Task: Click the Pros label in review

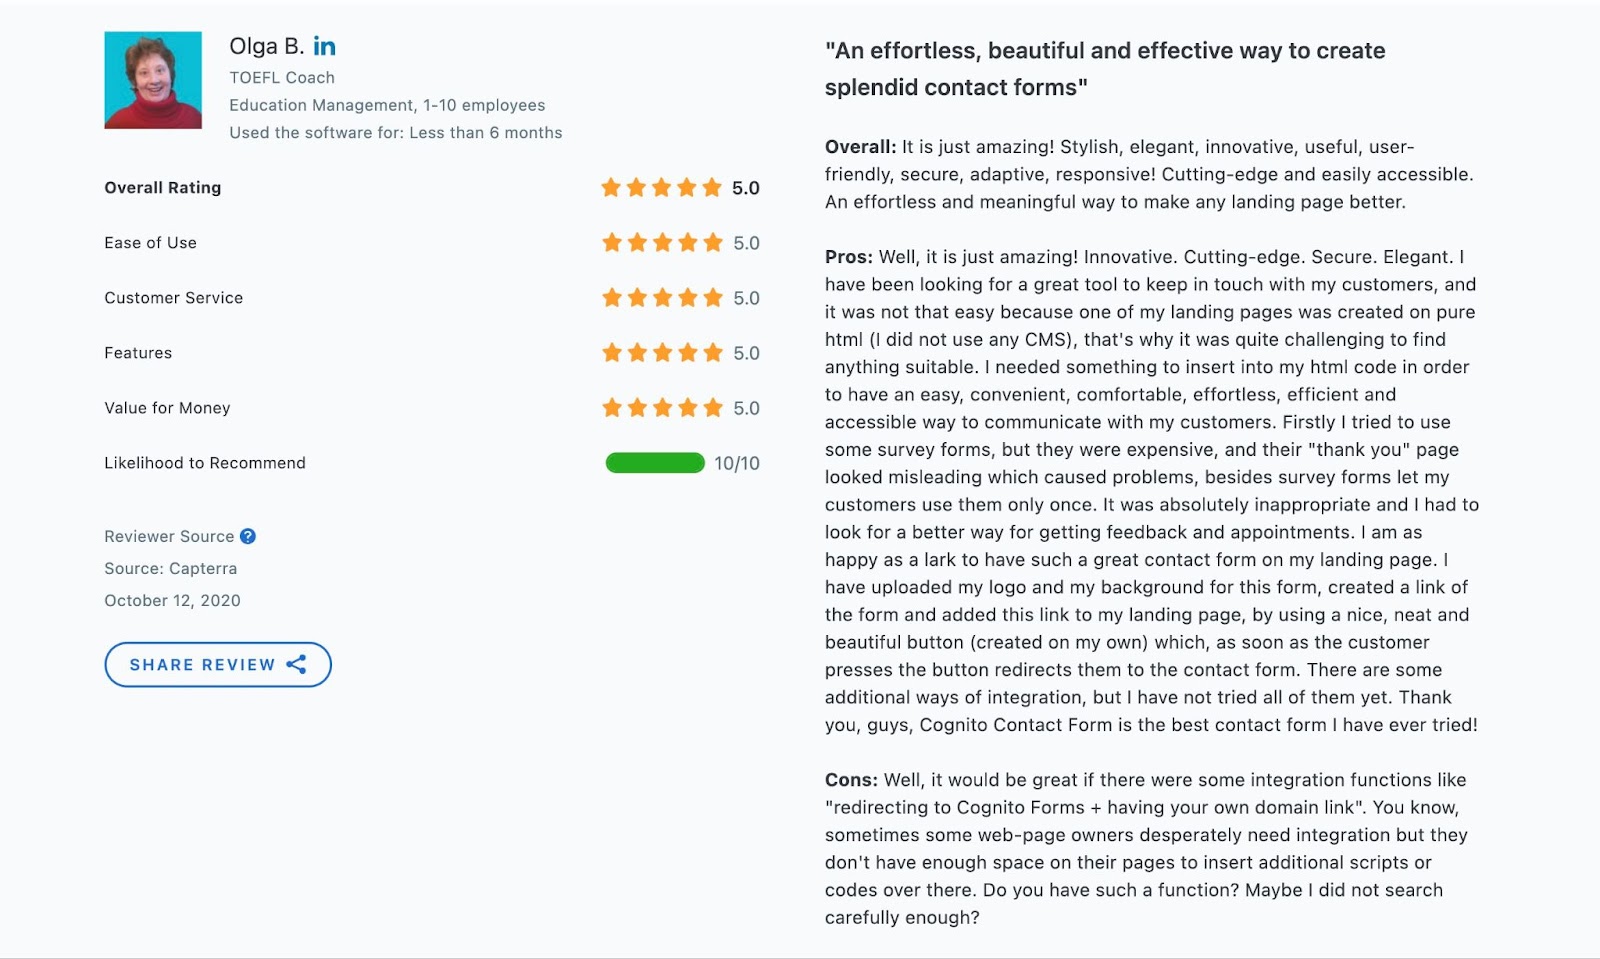Action: pyautogui.click(x=848, y=257)
